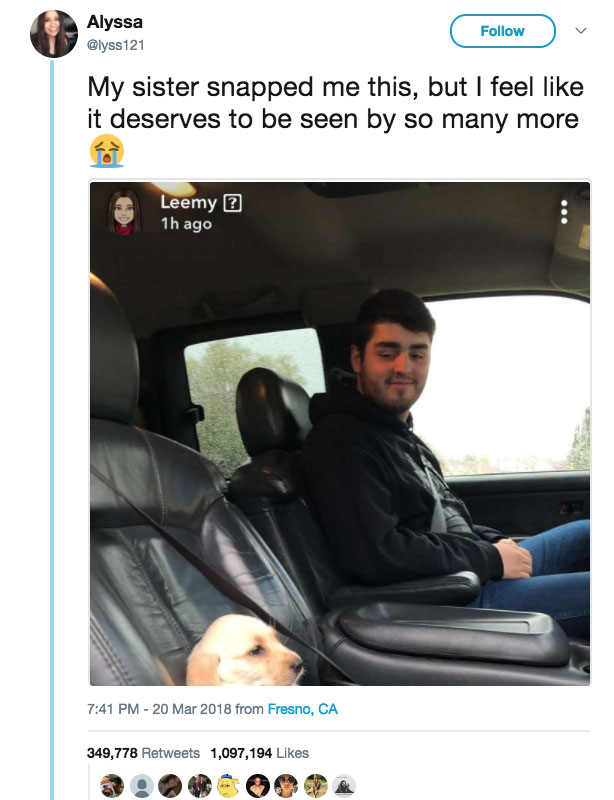View the 1,097,194 Likes list
Viewport: 614px width, 800px height.
(260, 753)
